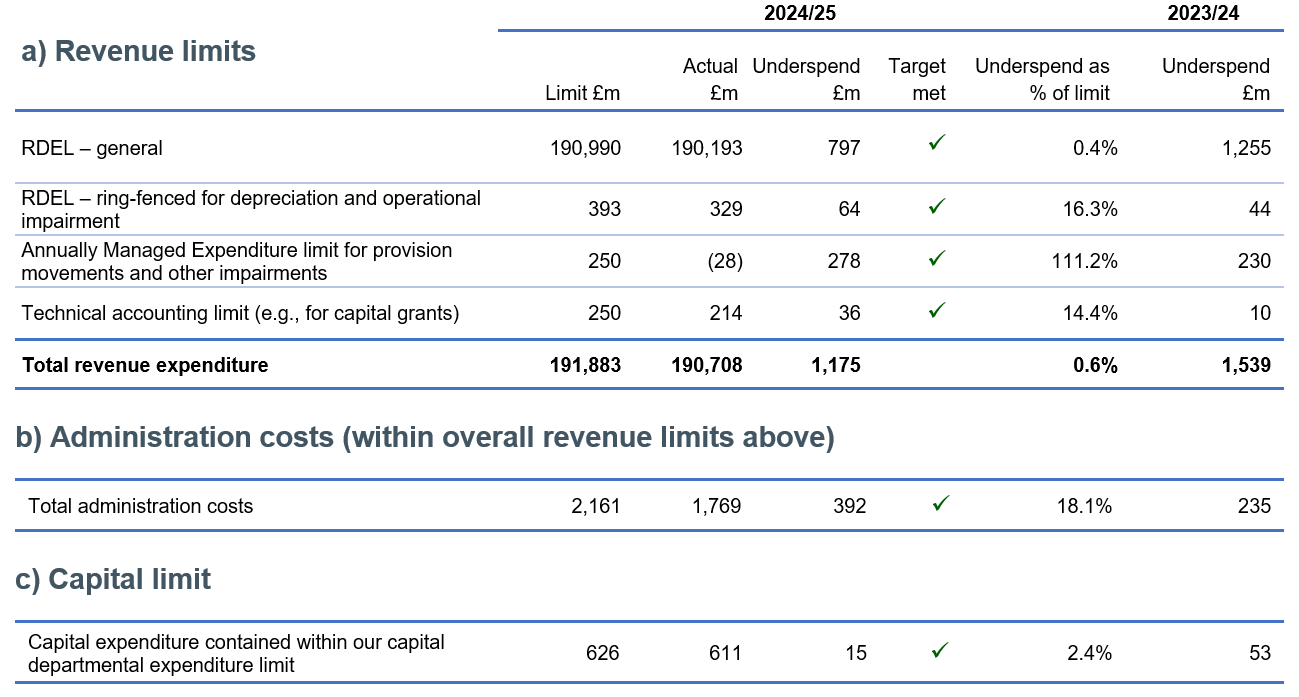Click the 'c) Capital limit' heading
This screenshot has height=697, width=1299.
click(x=115, y=579)
